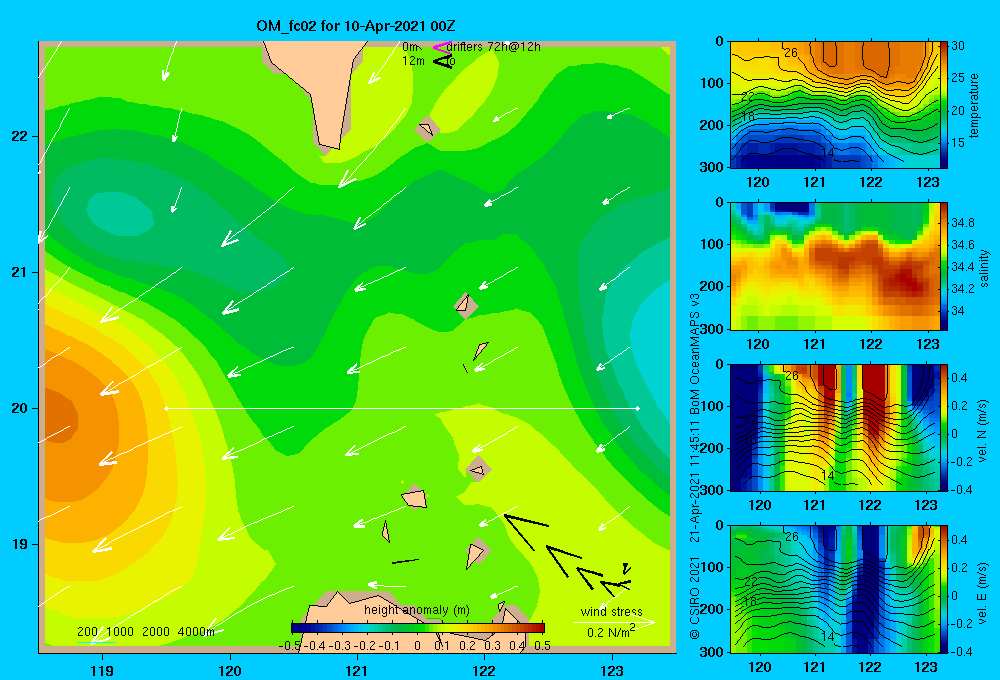The height and width of the screenshot is (680, 1000).
Task: Click the longitude label 123 on main map
Action: [x=612, y=670]
